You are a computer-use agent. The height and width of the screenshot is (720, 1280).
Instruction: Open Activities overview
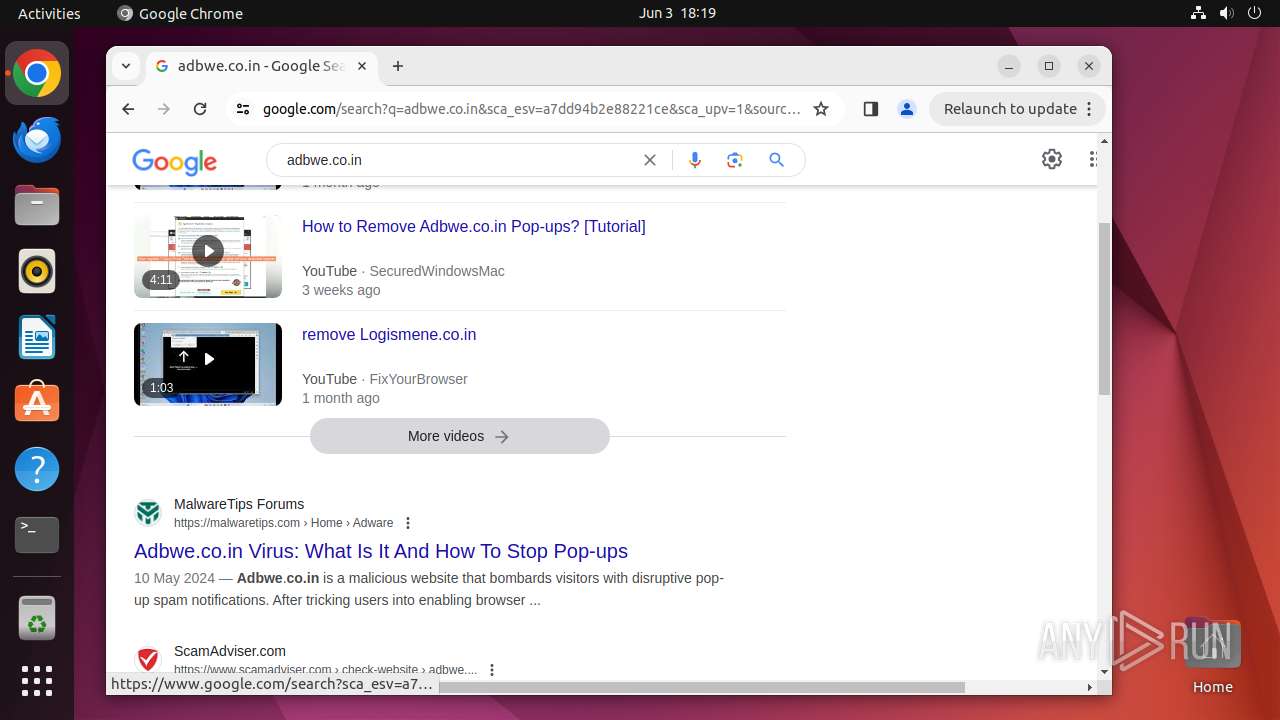pos(49,13)
